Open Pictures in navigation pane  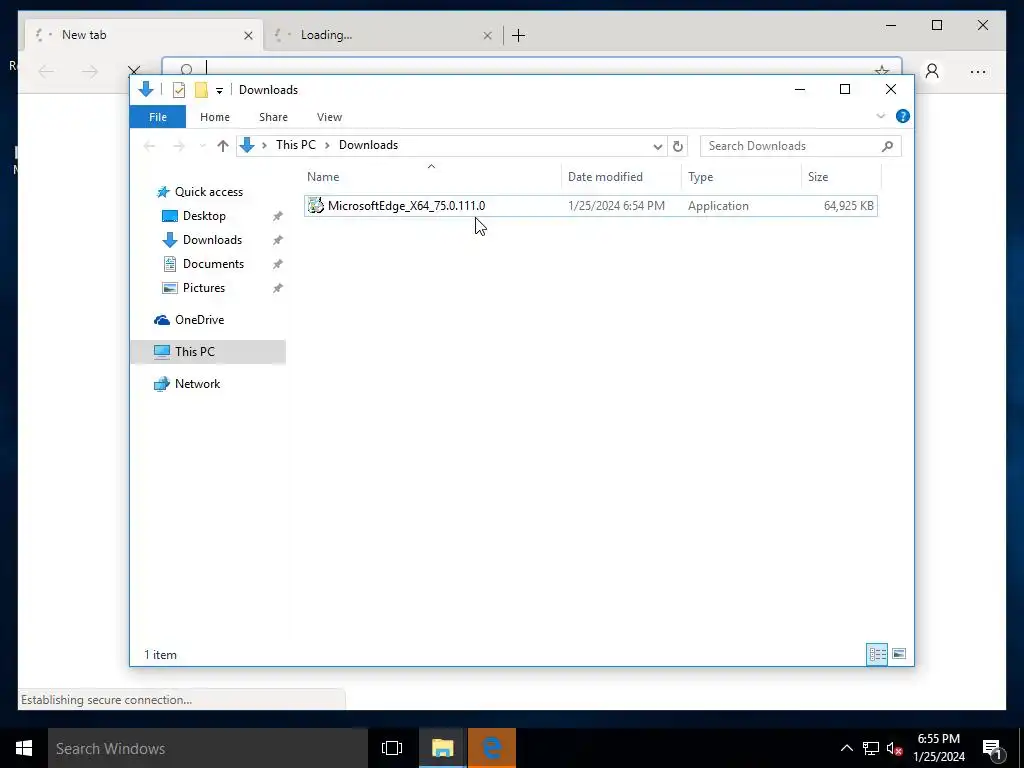tap(204, 288)
